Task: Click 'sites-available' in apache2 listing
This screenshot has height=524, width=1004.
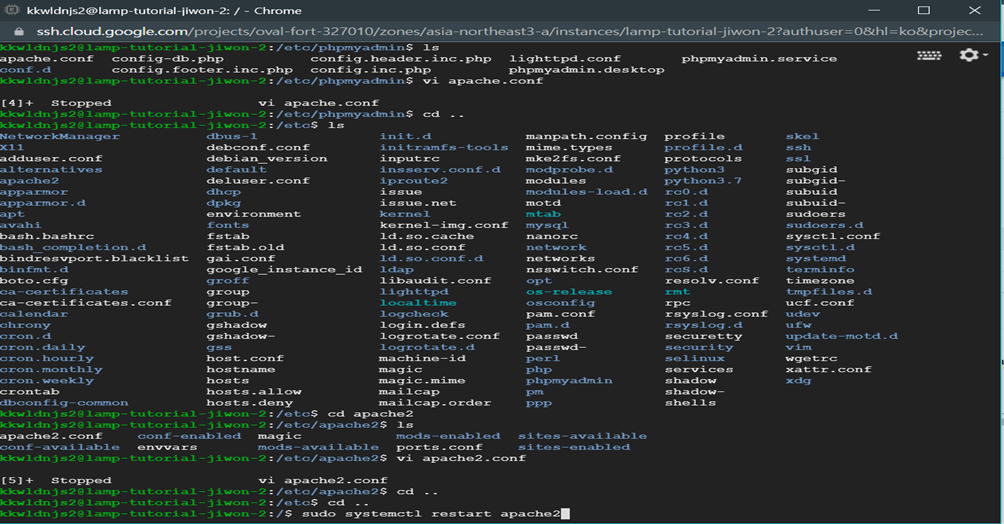Action: [583, 436]
